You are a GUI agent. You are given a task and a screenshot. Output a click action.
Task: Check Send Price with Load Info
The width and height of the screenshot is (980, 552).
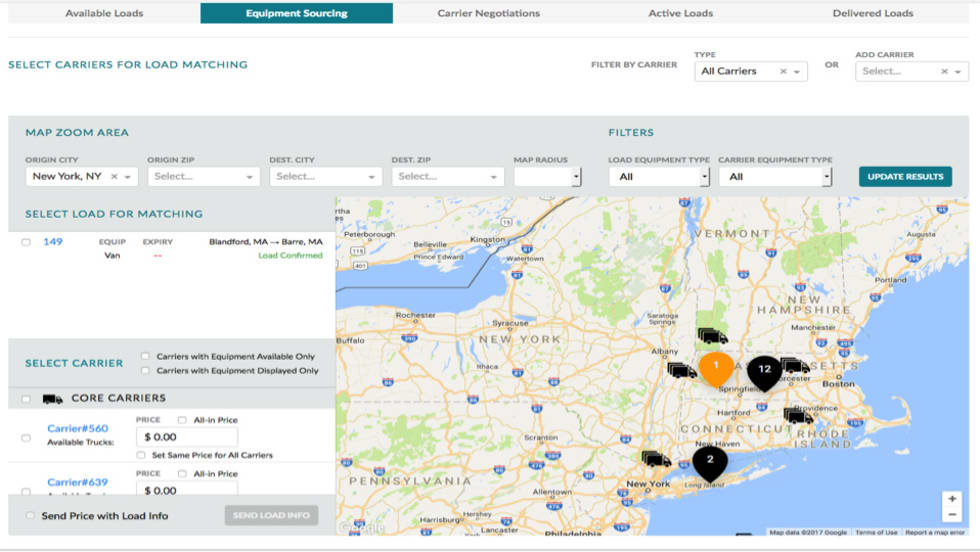point(31,516)
